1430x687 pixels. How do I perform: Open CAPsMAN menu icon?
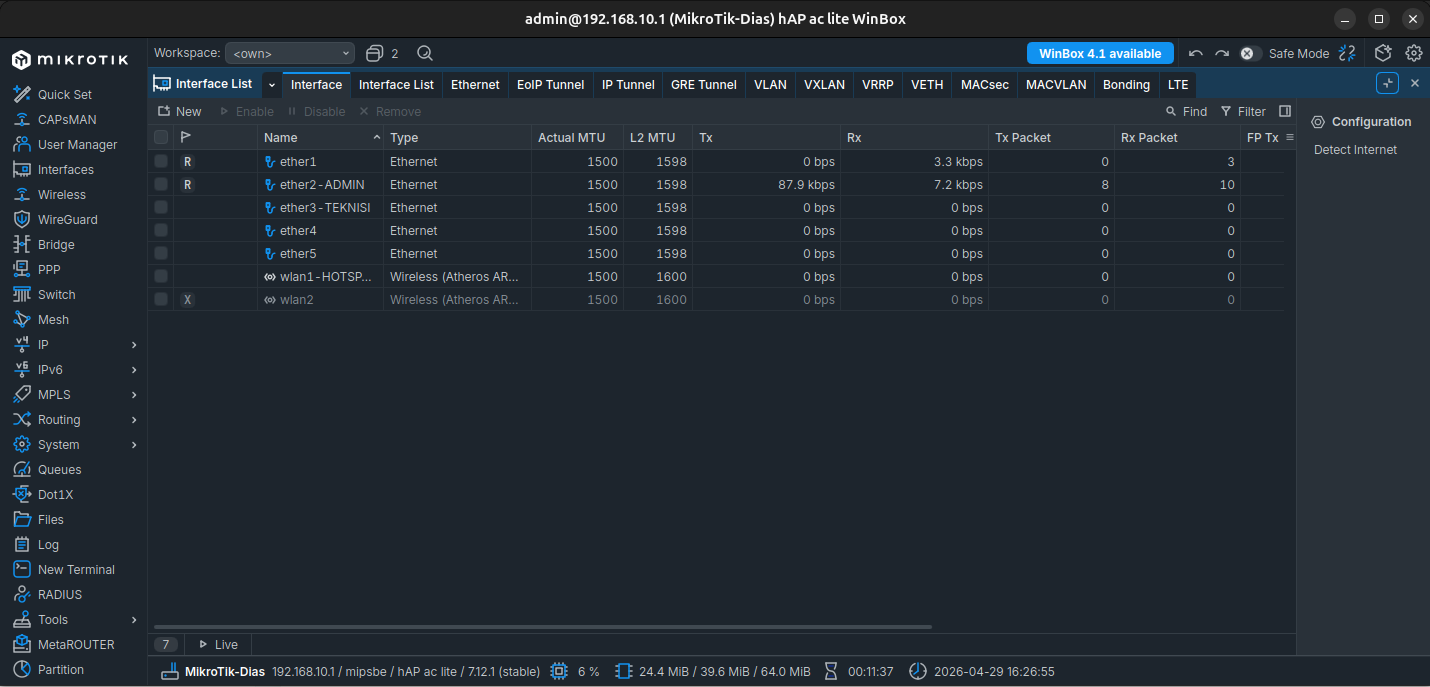pos(22,119)
